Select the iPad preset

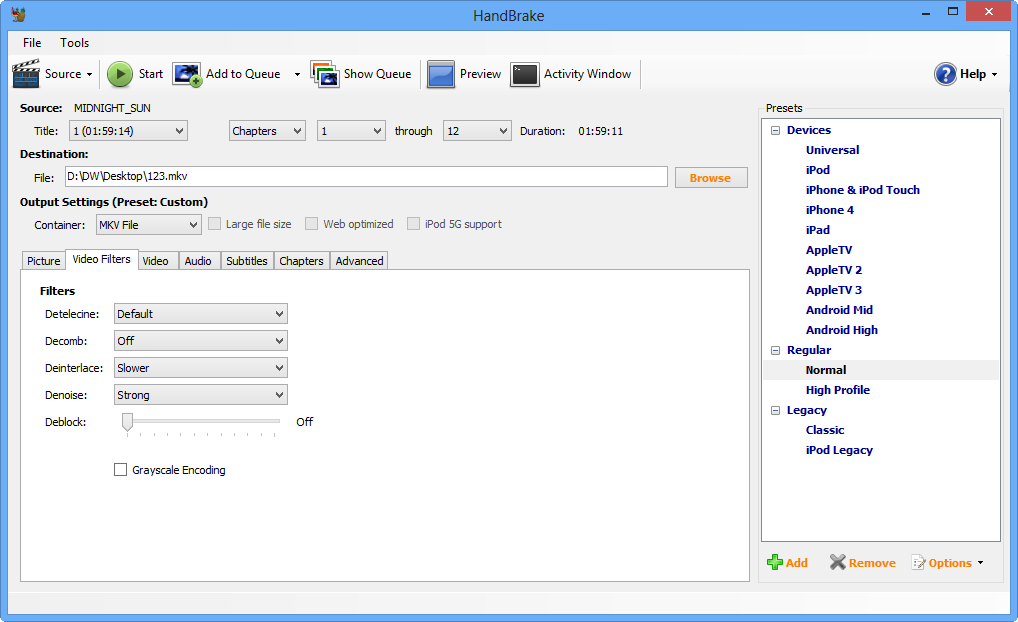click(x=817, y=230)
